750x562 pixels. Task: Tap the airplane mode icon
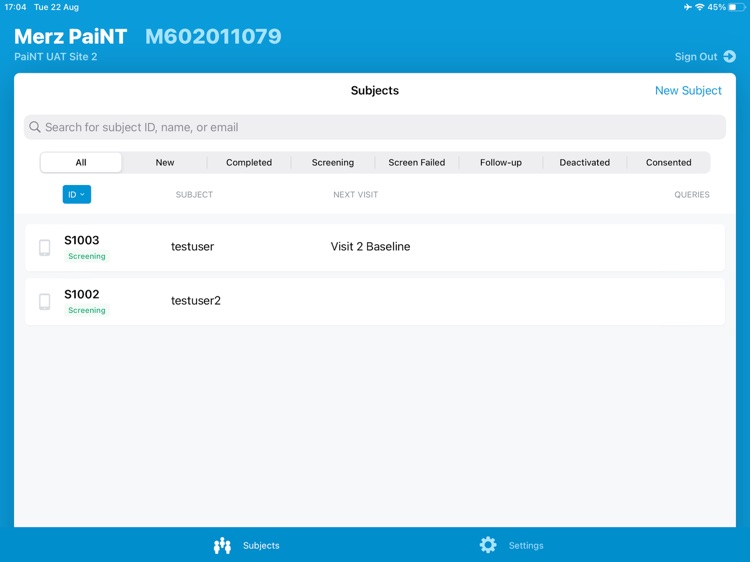point(688,7)
